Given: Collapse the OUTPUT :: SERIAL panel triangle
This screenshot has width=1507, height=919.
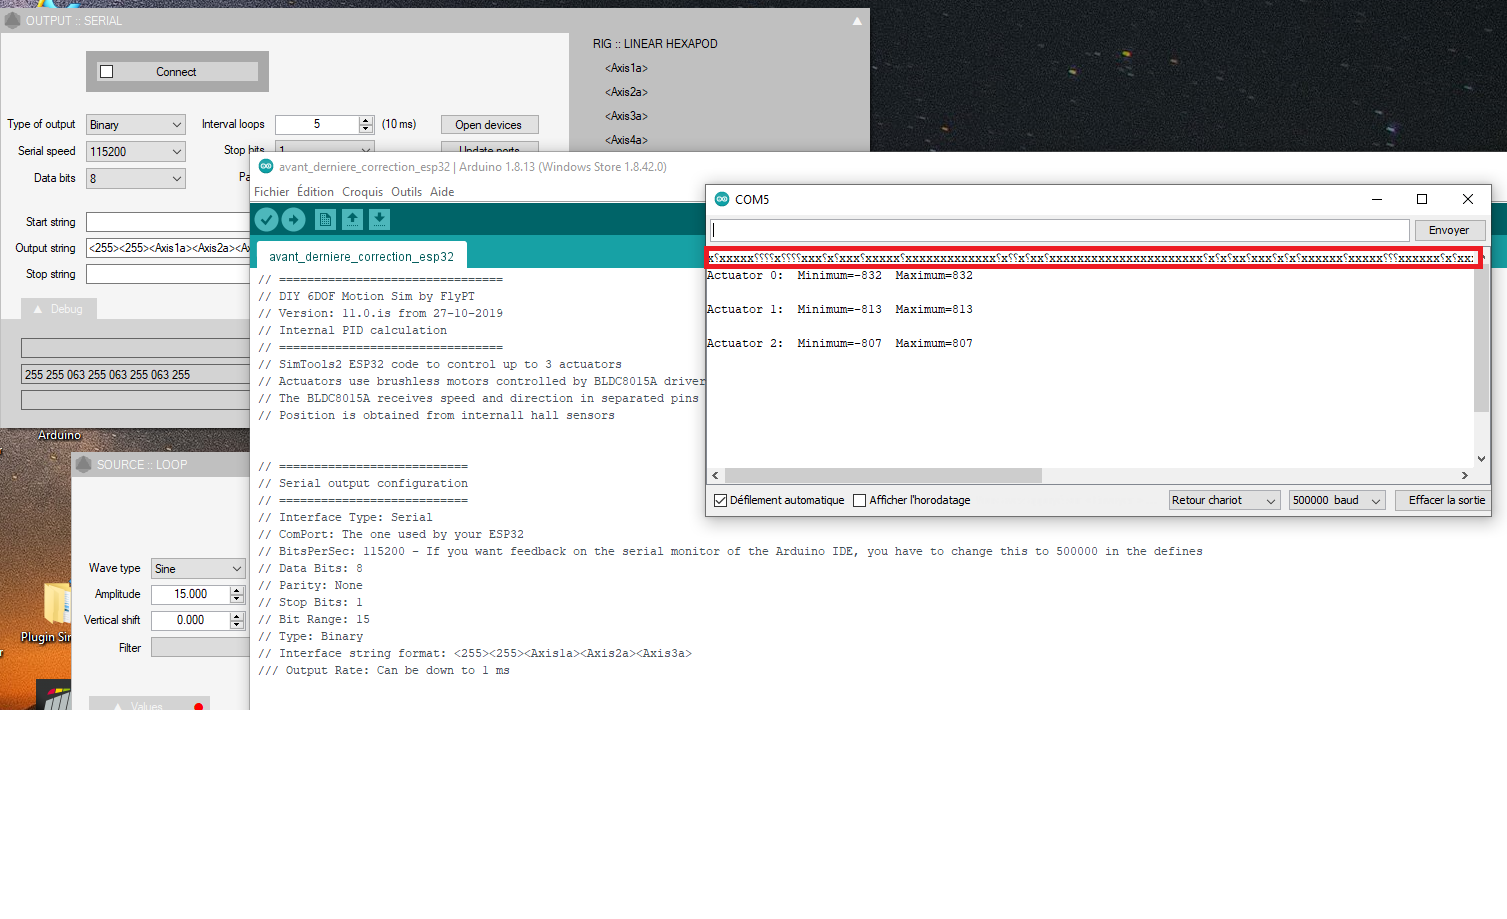Looking at the screenshot, I should [x=857, y=21].
